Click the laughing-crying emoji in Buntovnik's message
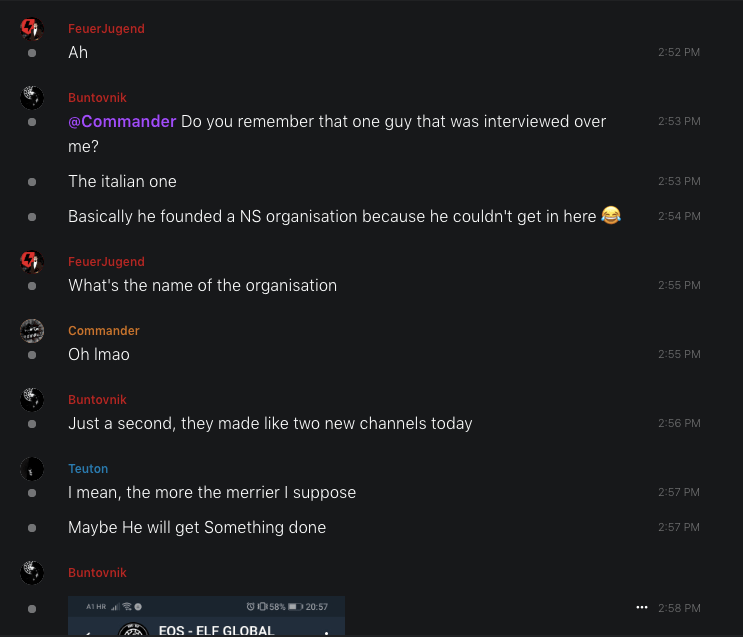Screen dimensions: 743x637 point(611,215)
